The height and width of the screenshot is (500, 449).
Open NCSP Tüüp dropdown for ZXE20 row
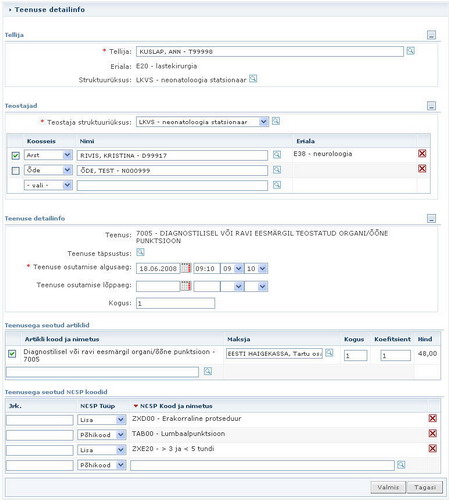point(102,450)
